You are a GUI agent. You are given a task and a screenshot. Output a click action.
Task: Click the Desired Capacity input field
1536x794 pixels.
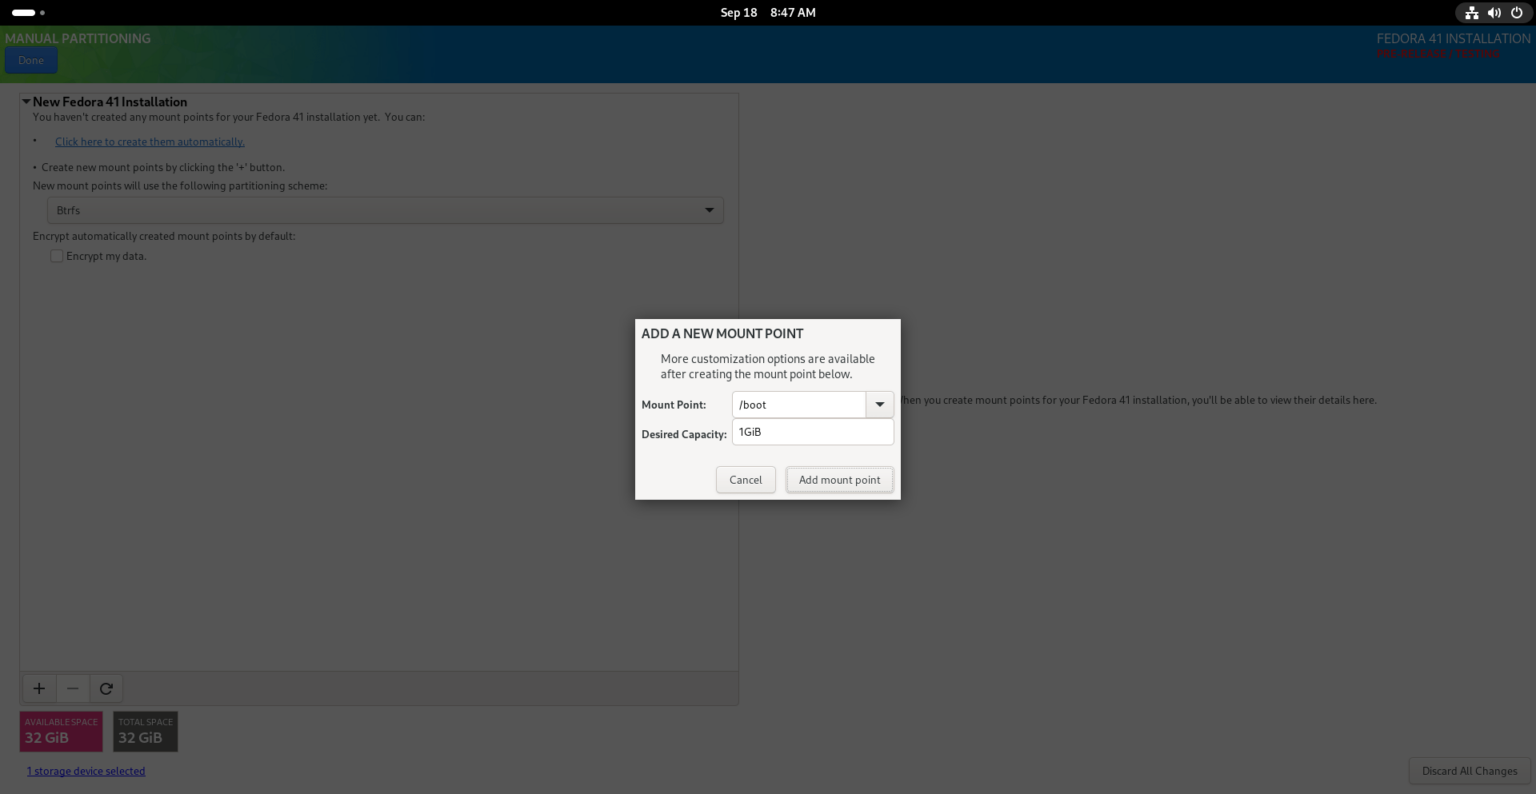[812, 431]
